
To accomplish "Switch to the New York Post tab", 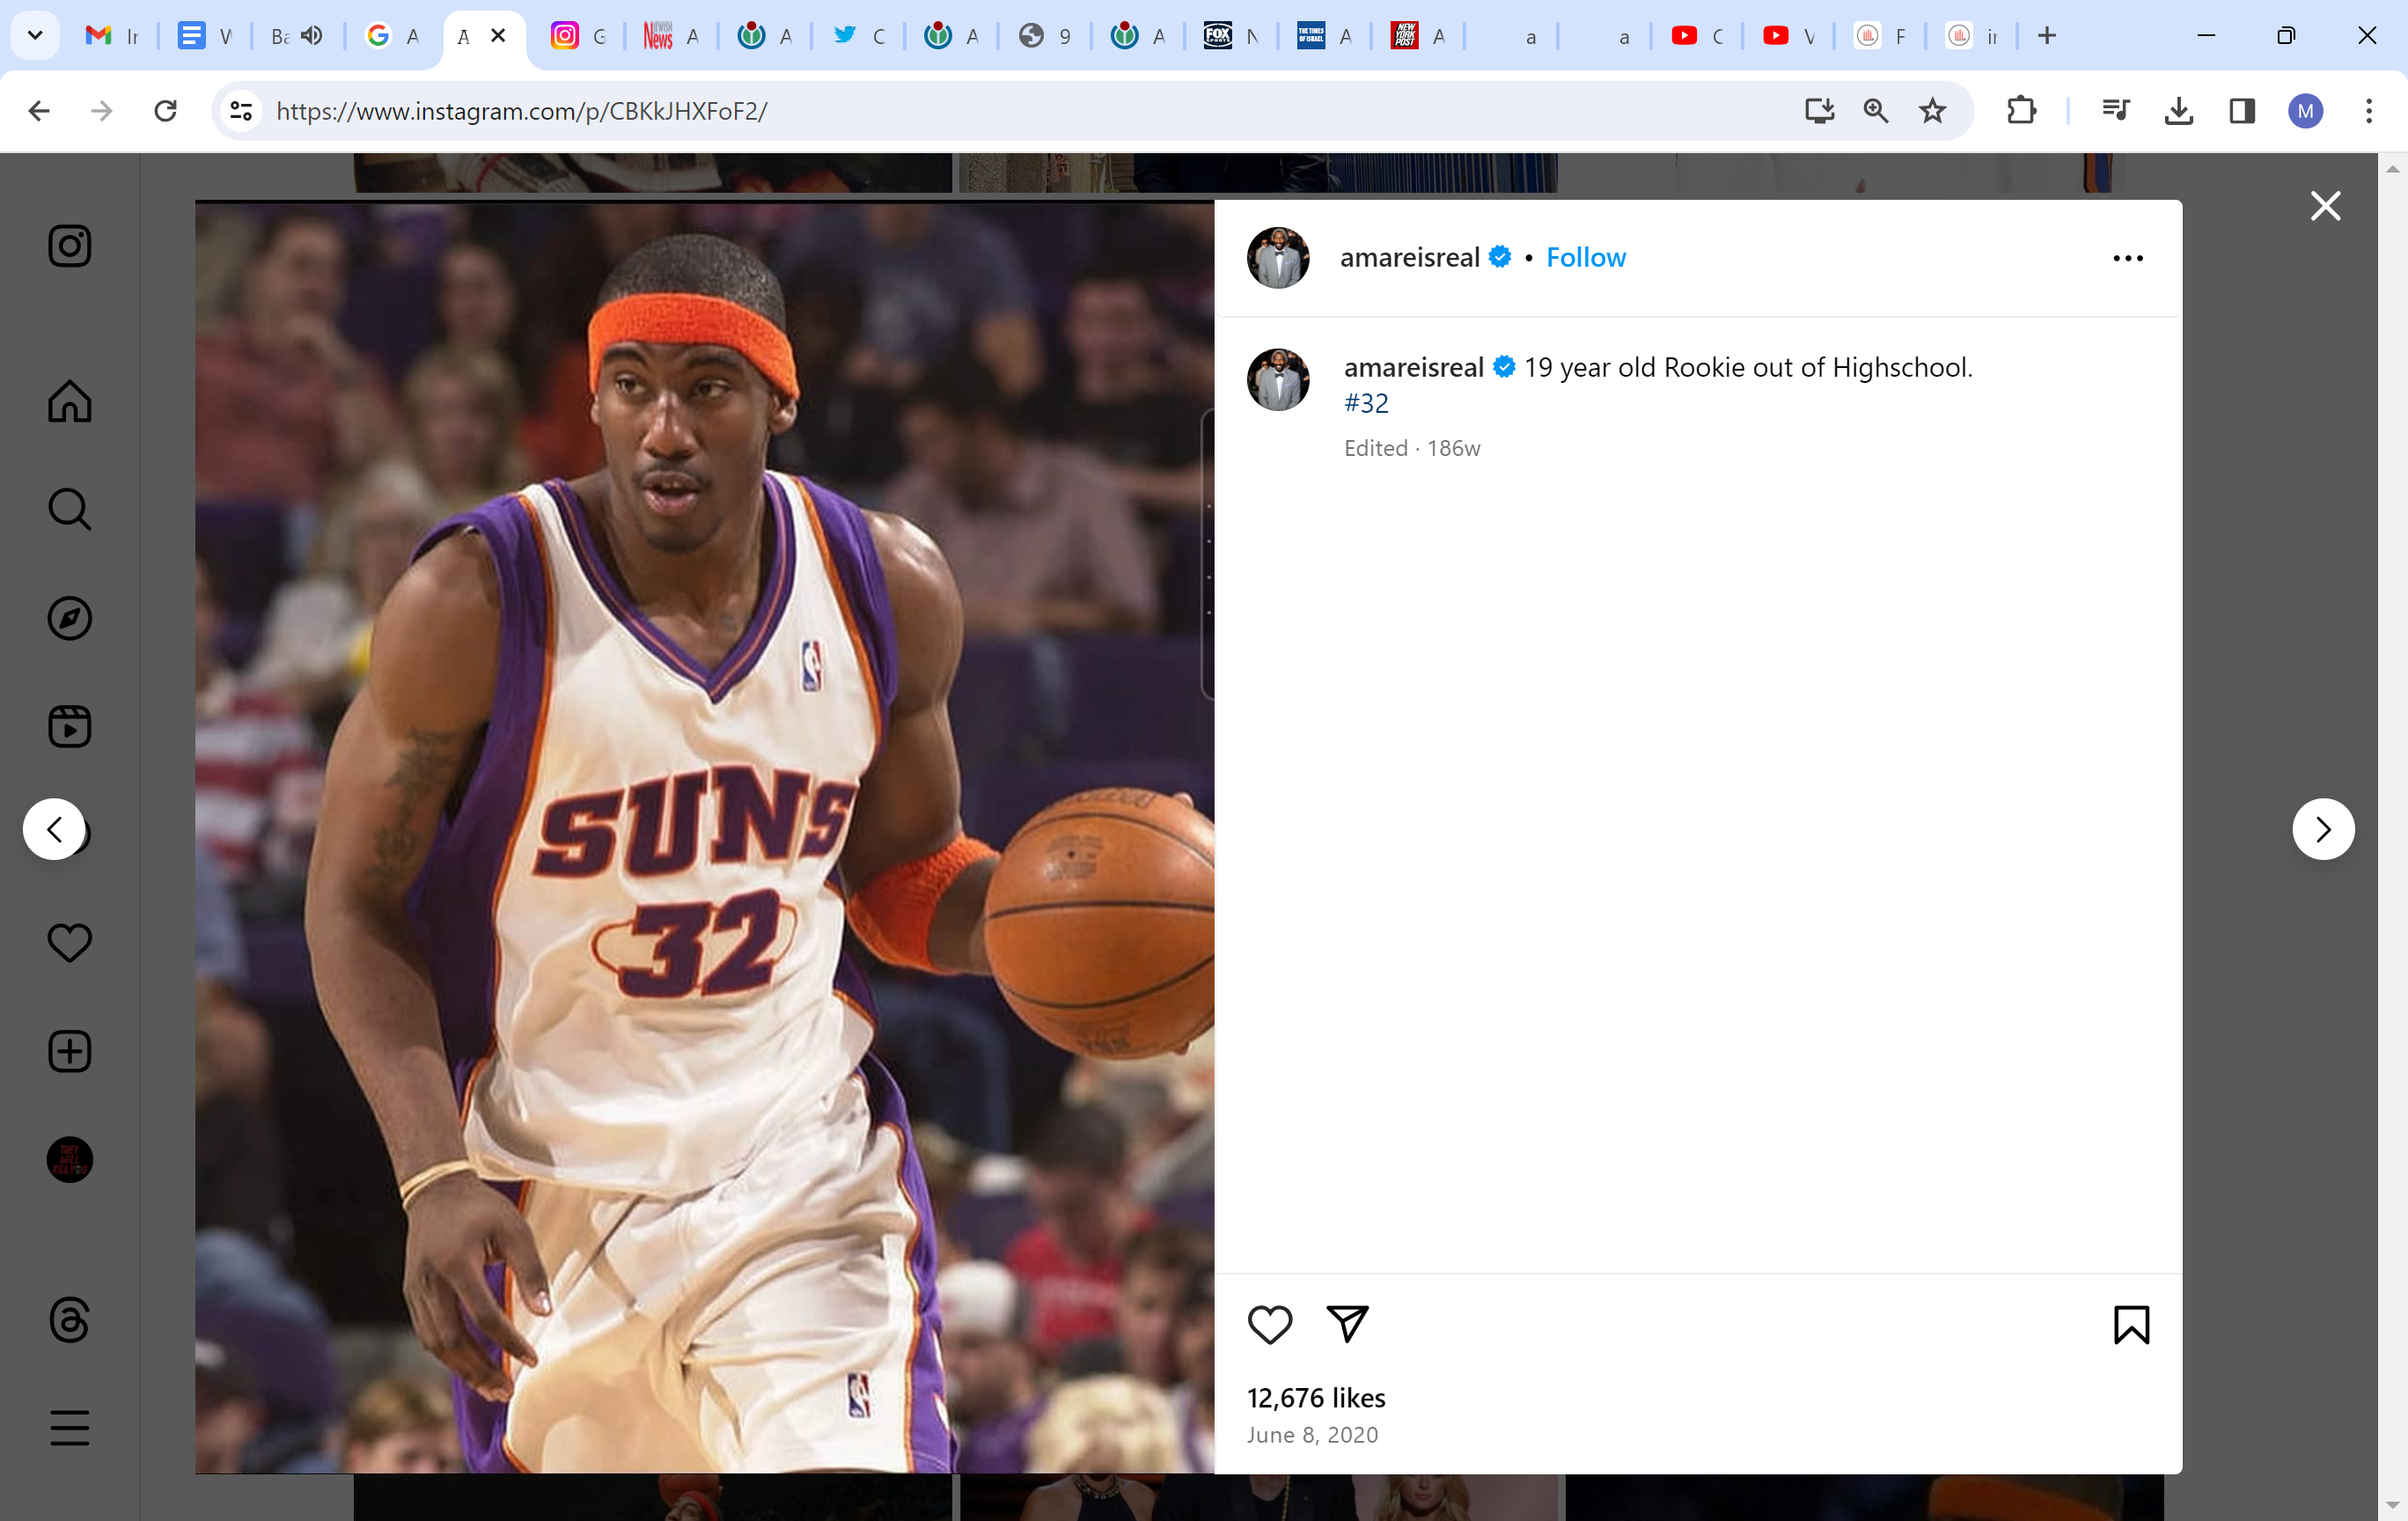I will pyautogui.click(x=1419, y=36).
